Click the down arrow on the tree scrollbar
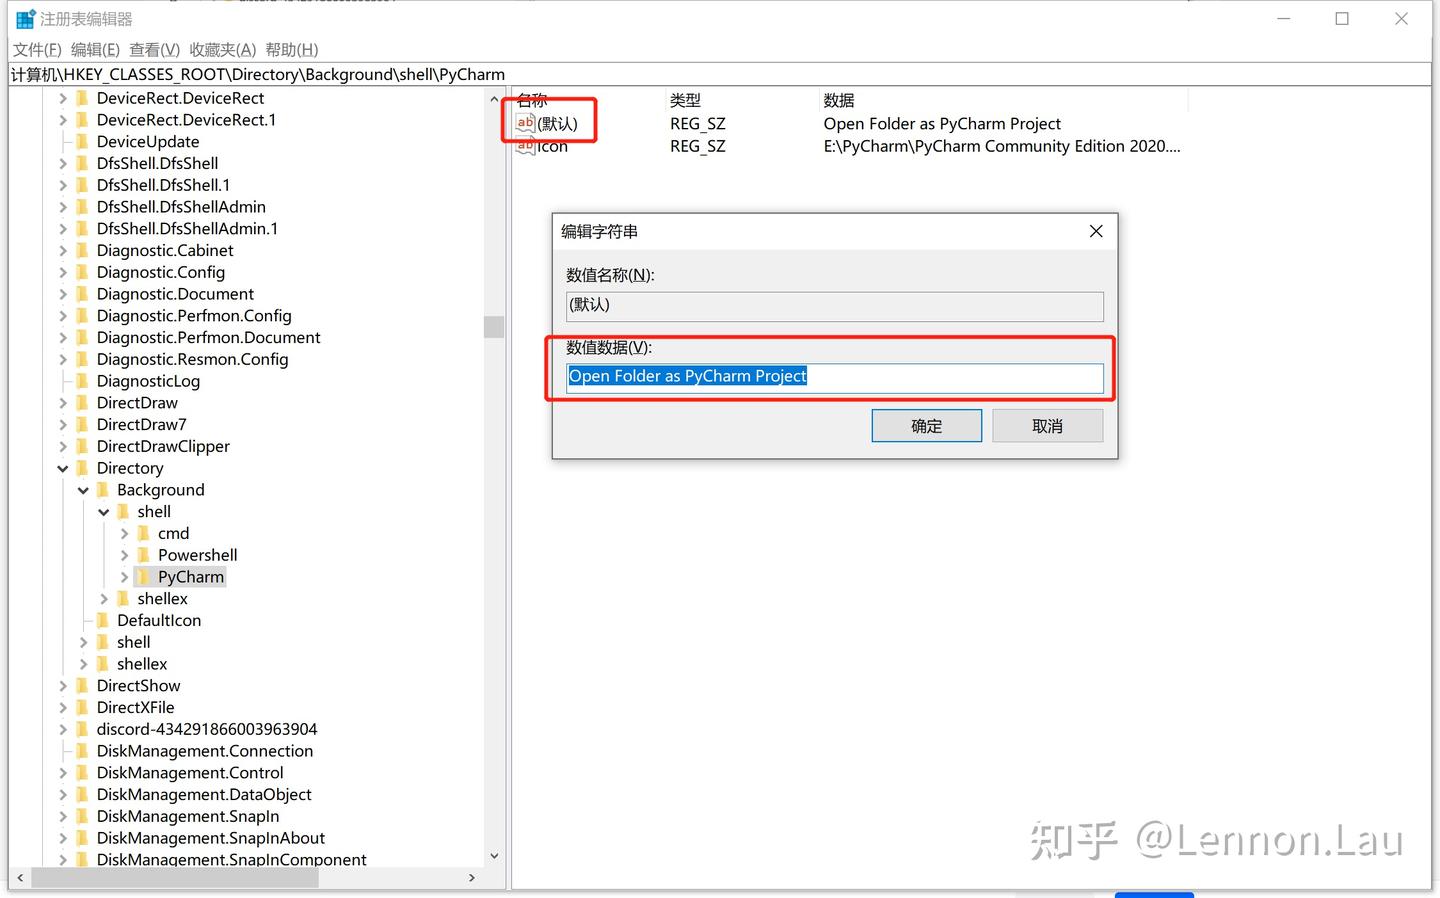 [494, 856]
